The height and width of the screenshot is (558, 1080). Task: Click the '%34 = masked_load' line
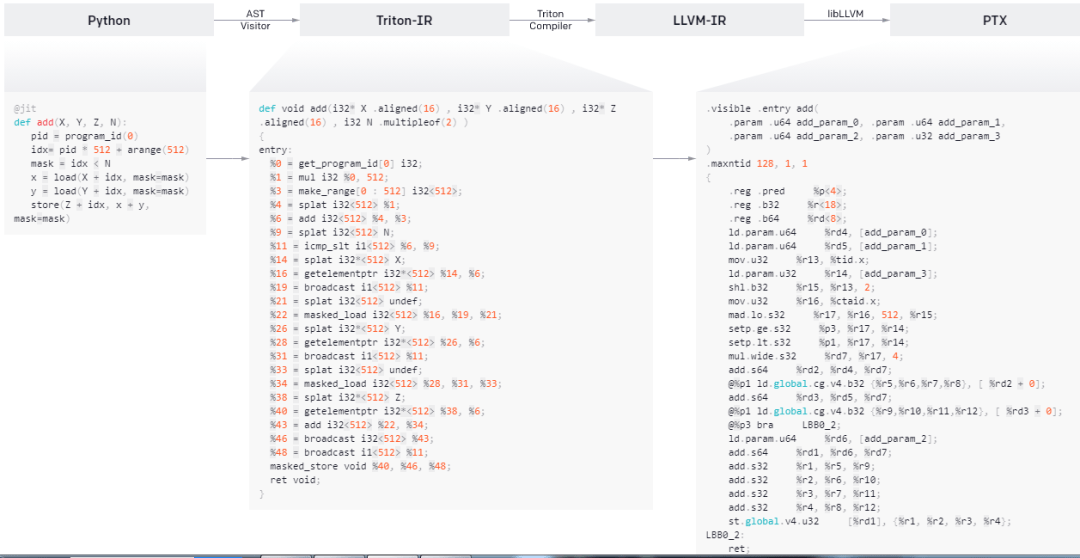pos(386,383)
